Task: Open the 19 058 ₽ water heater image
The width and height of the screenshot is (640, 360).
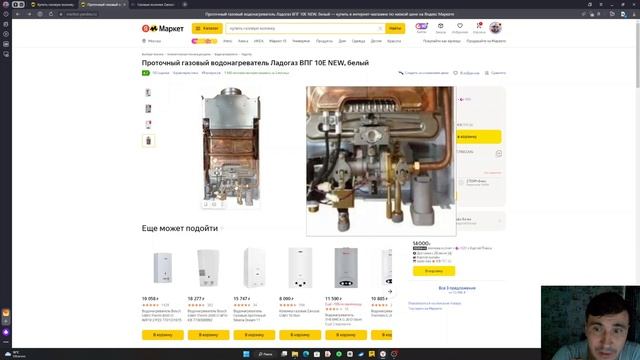Action: coord(162,268)
